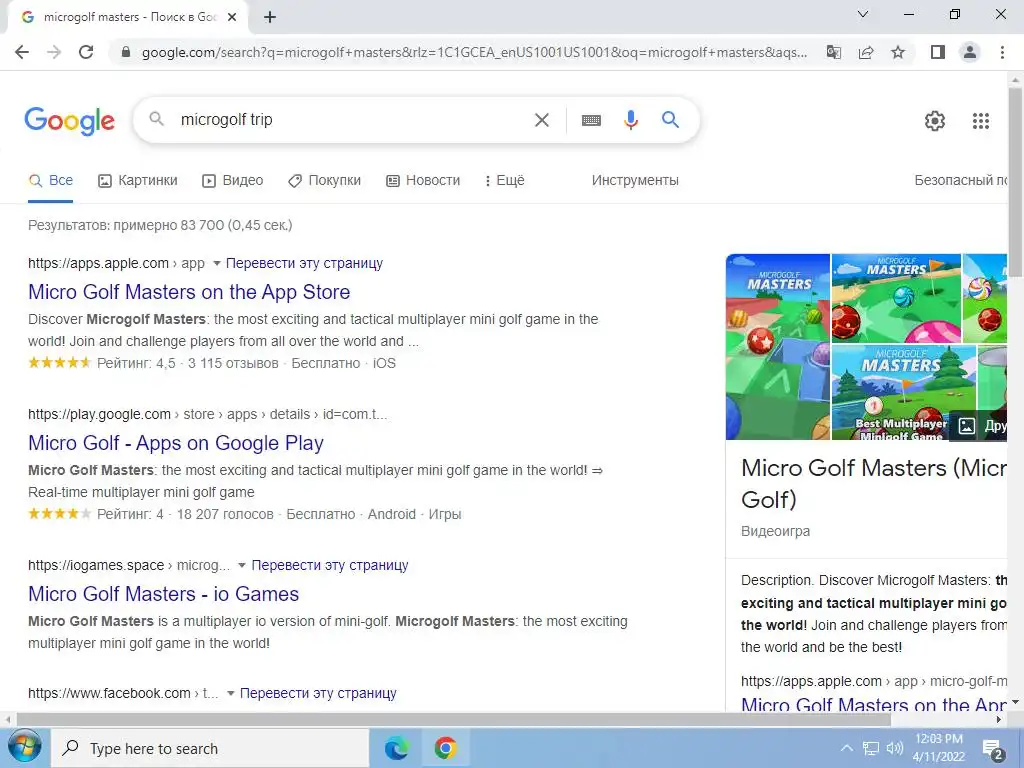Viewport: 1024px width, 768px height.
Task: Select the Все results tab
Action: coord(51,180)
